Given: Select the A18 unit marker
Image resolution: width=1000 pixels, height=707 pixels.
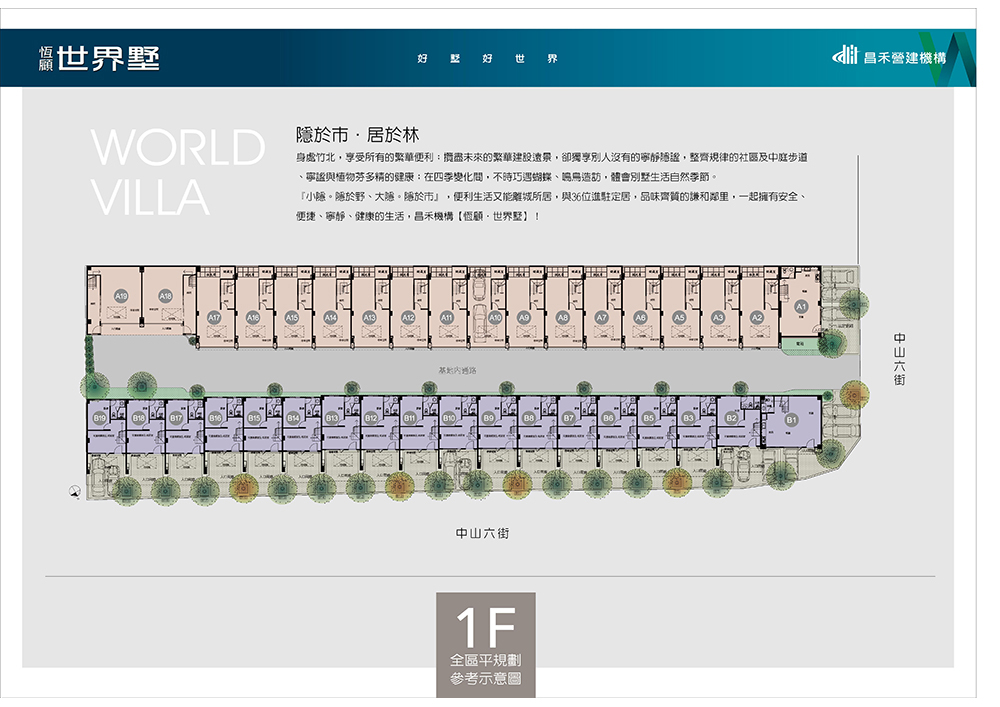Looking at the screenshot, I should [166, 296].
